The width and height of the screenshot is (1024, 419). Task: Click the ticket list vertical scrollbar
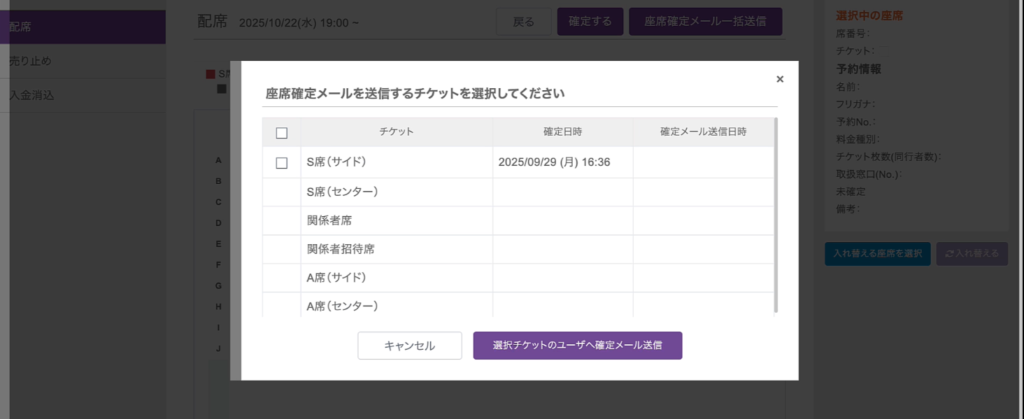point(775,215)
